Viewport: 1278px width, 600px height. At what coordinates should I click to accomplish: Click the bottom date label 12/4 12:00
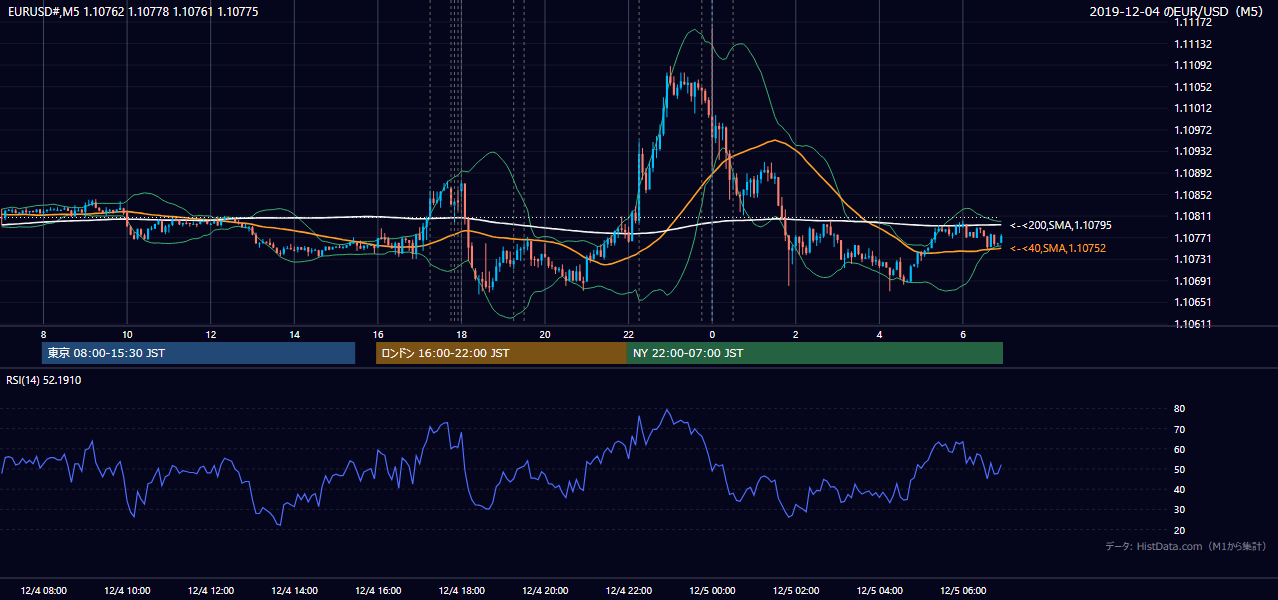pos(211,591)
